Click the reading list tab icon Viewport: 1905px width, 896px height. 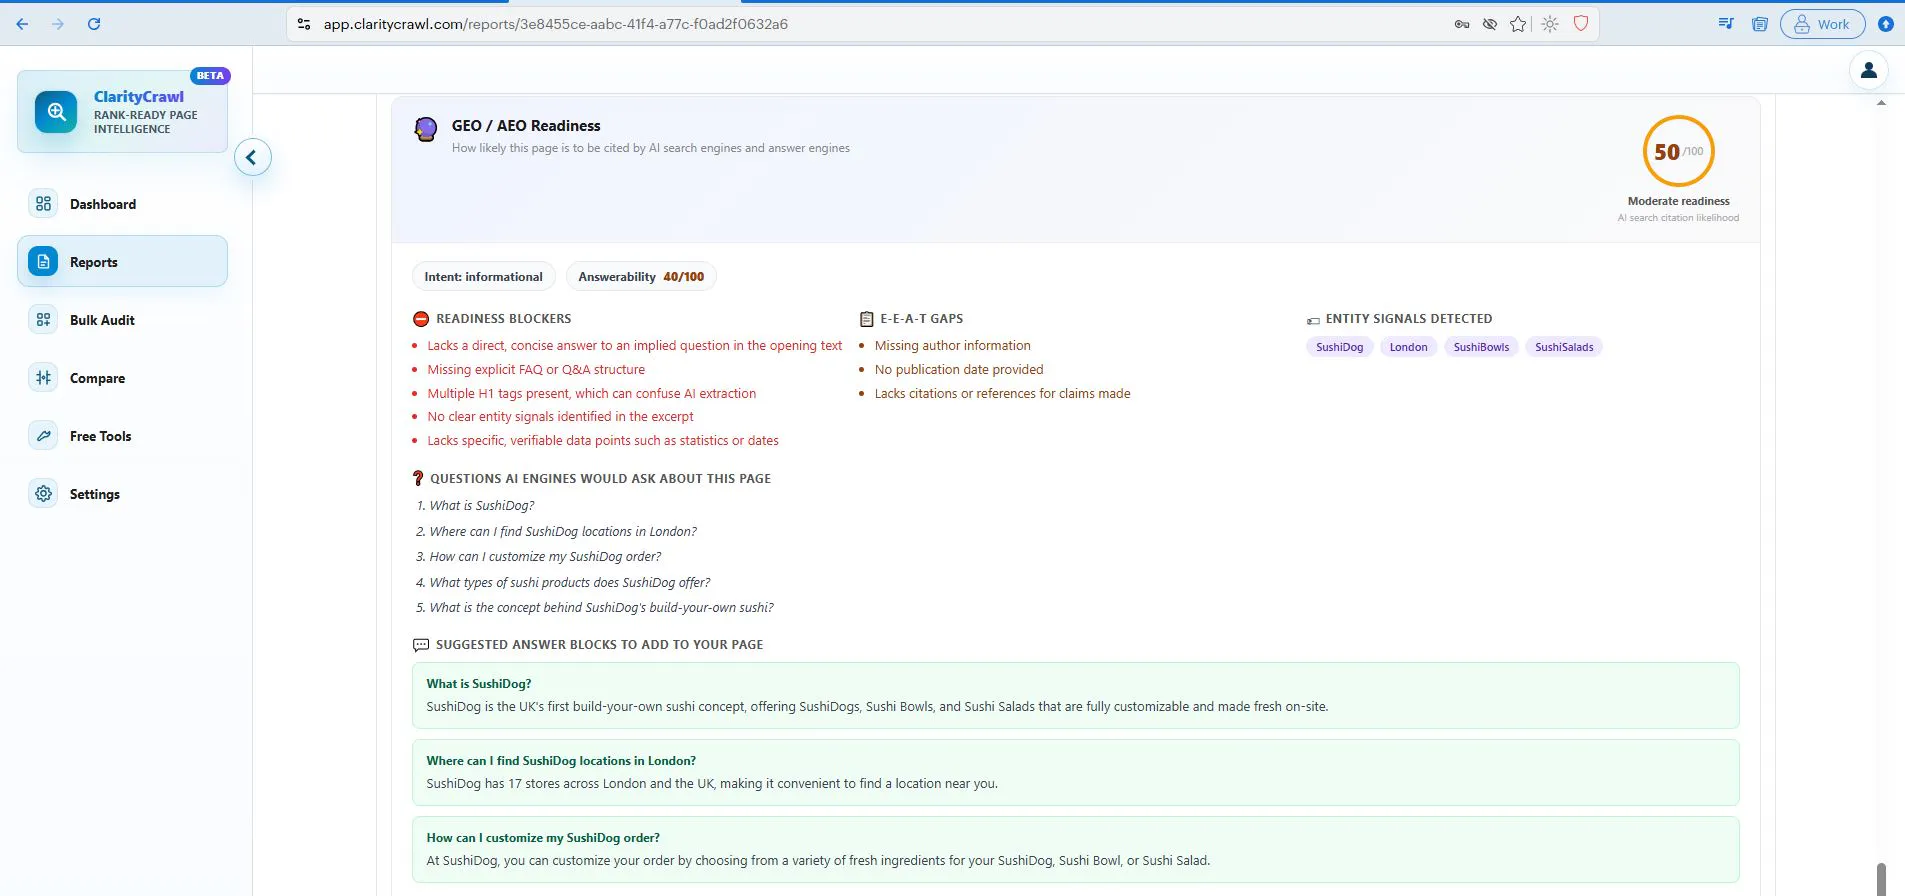(x=1760, y=24)
